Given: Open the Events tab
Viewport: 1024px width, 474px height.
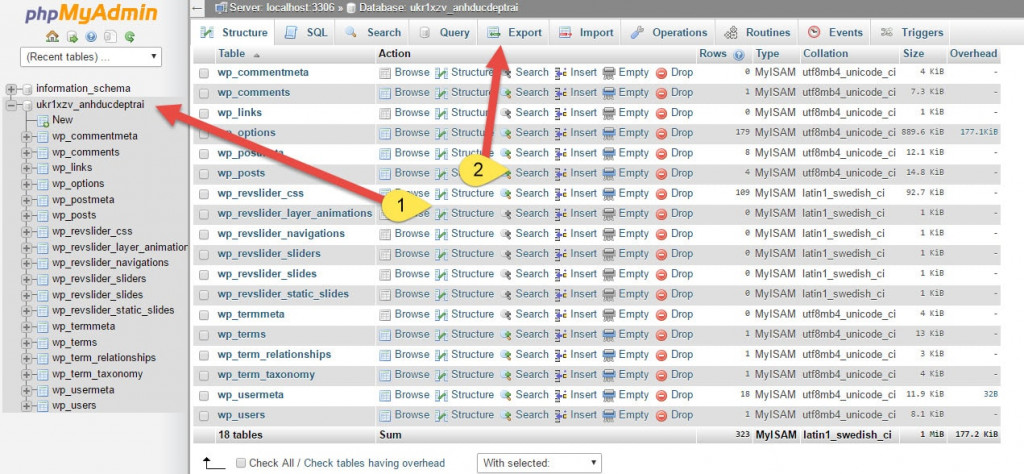Looking at the screenshot, I should click(x=835, y=33).
